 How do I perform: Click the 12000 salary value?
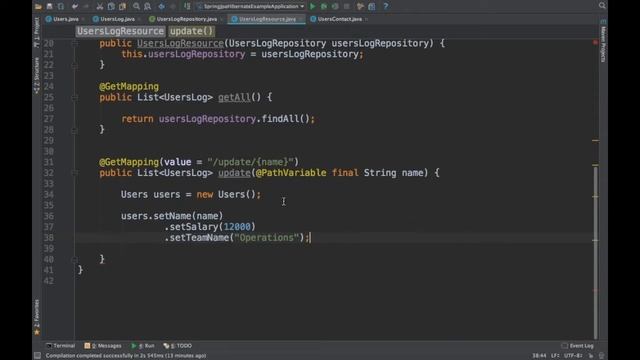(237, 227)
